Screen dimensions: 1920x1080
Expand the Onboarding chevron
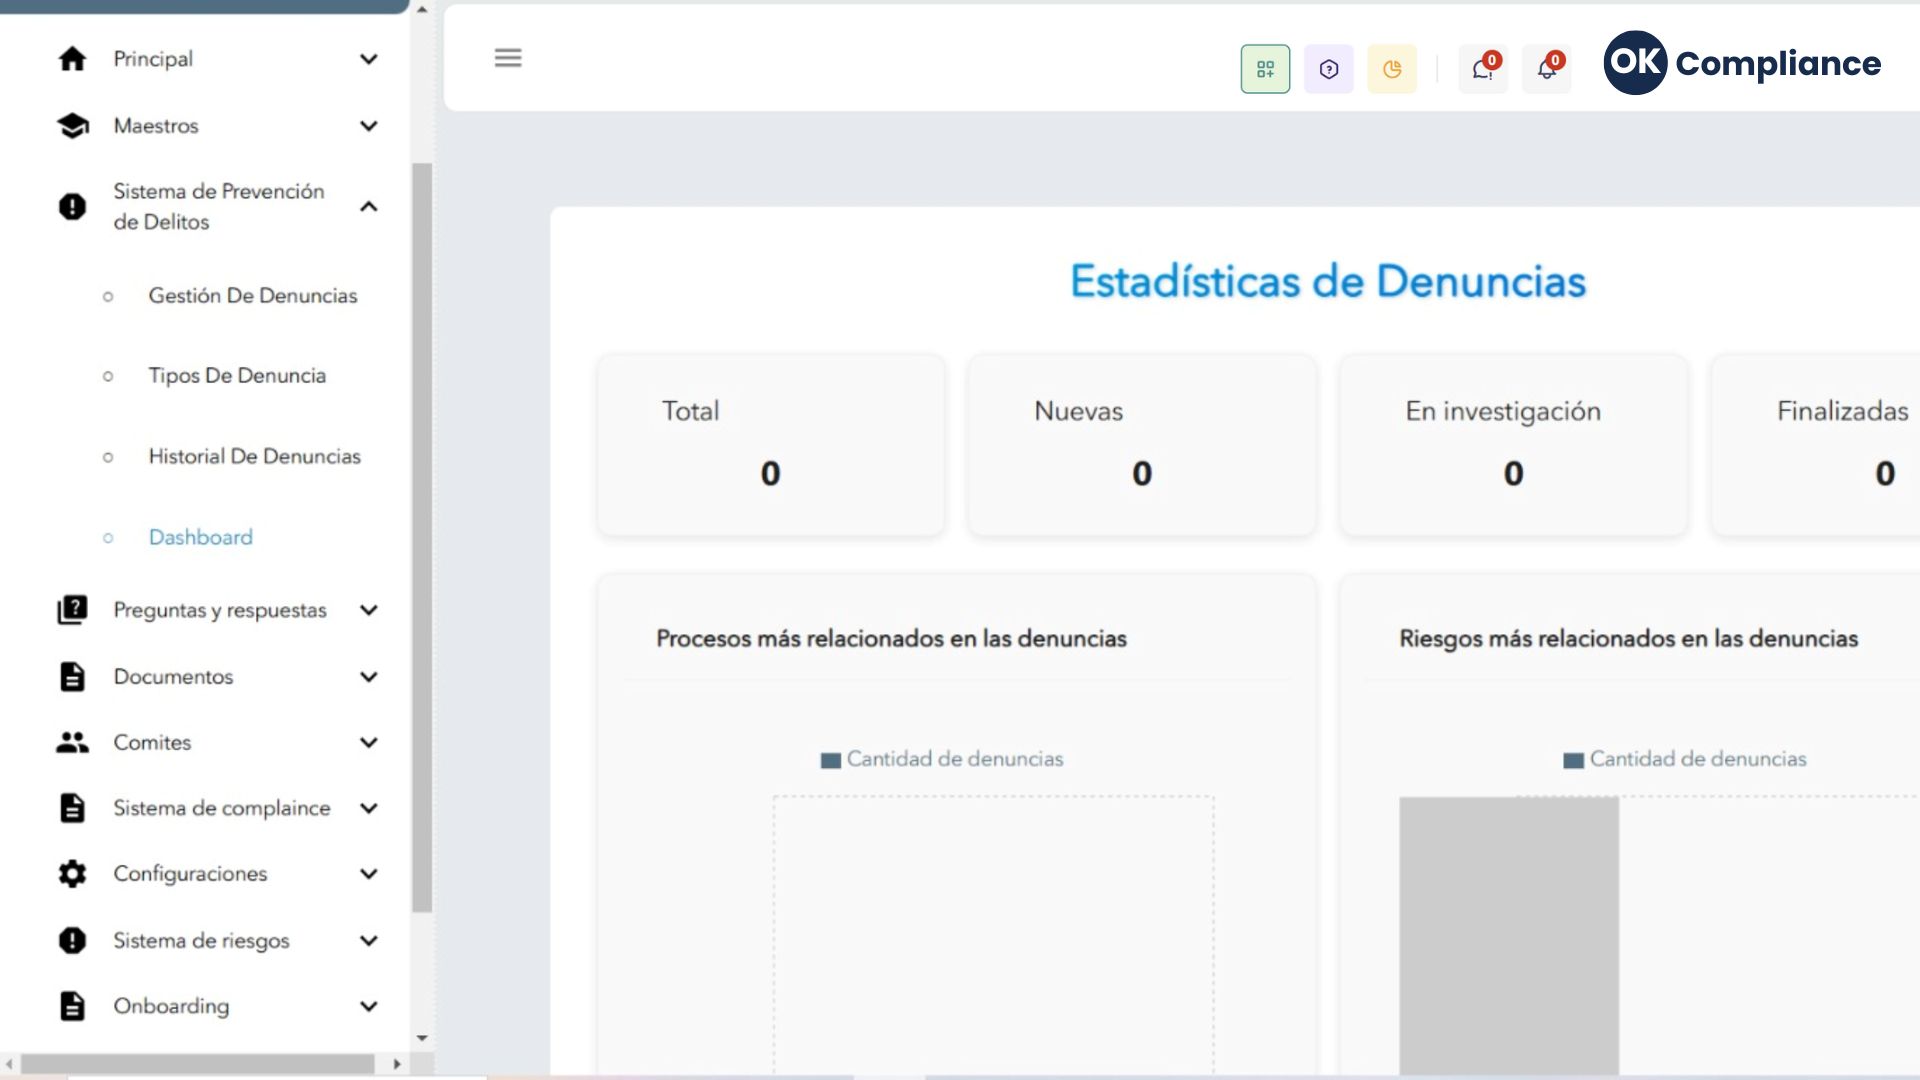(369, 1006)
